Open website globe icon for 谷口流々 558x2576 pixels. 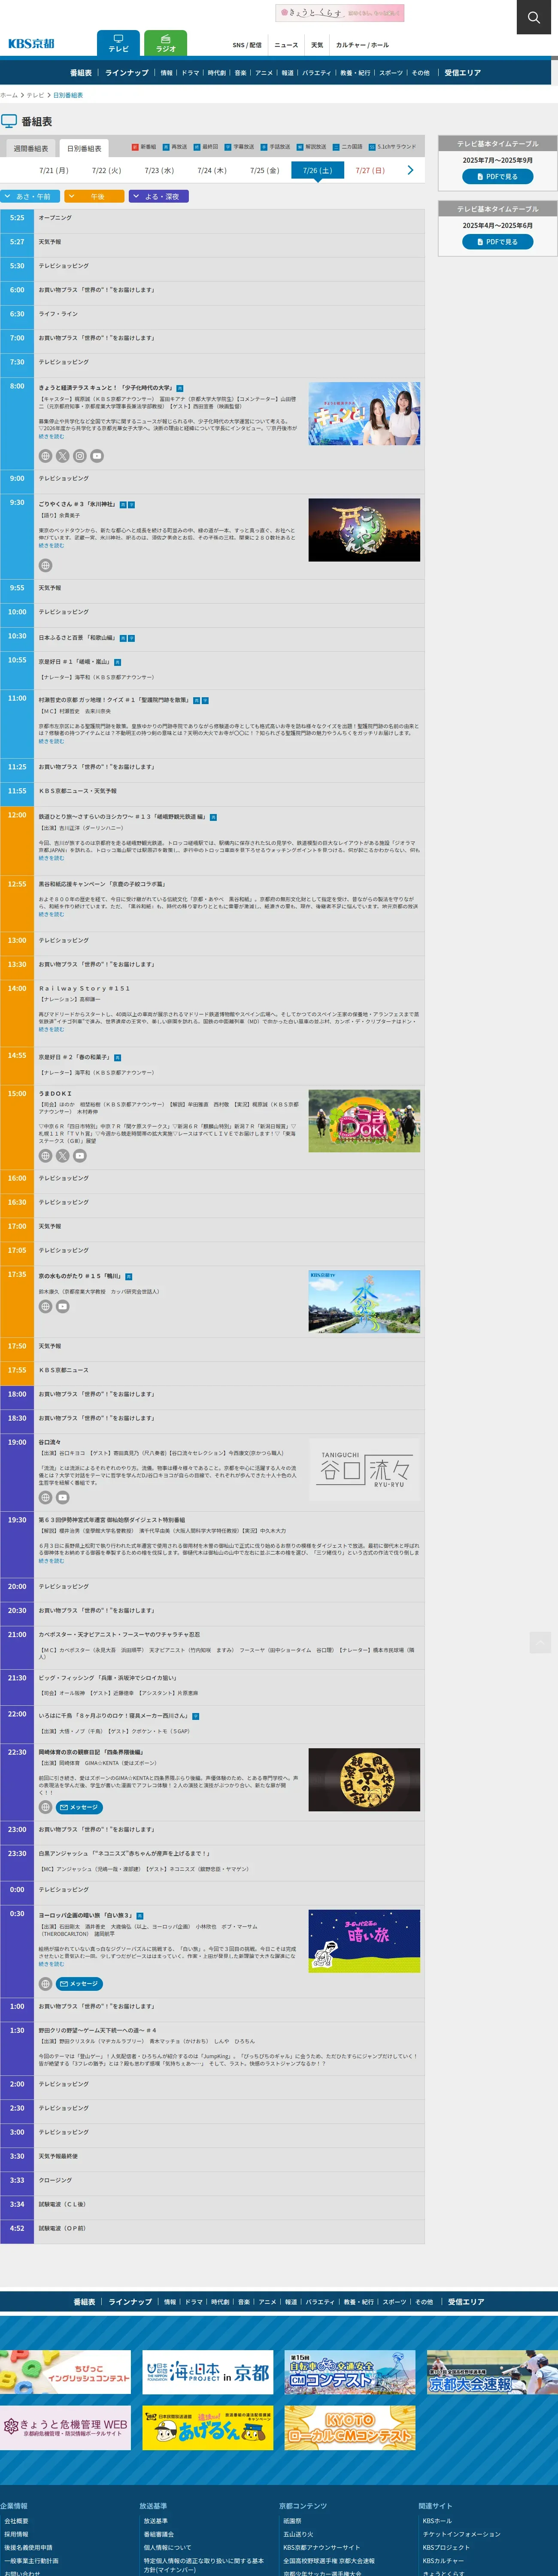45,1498
